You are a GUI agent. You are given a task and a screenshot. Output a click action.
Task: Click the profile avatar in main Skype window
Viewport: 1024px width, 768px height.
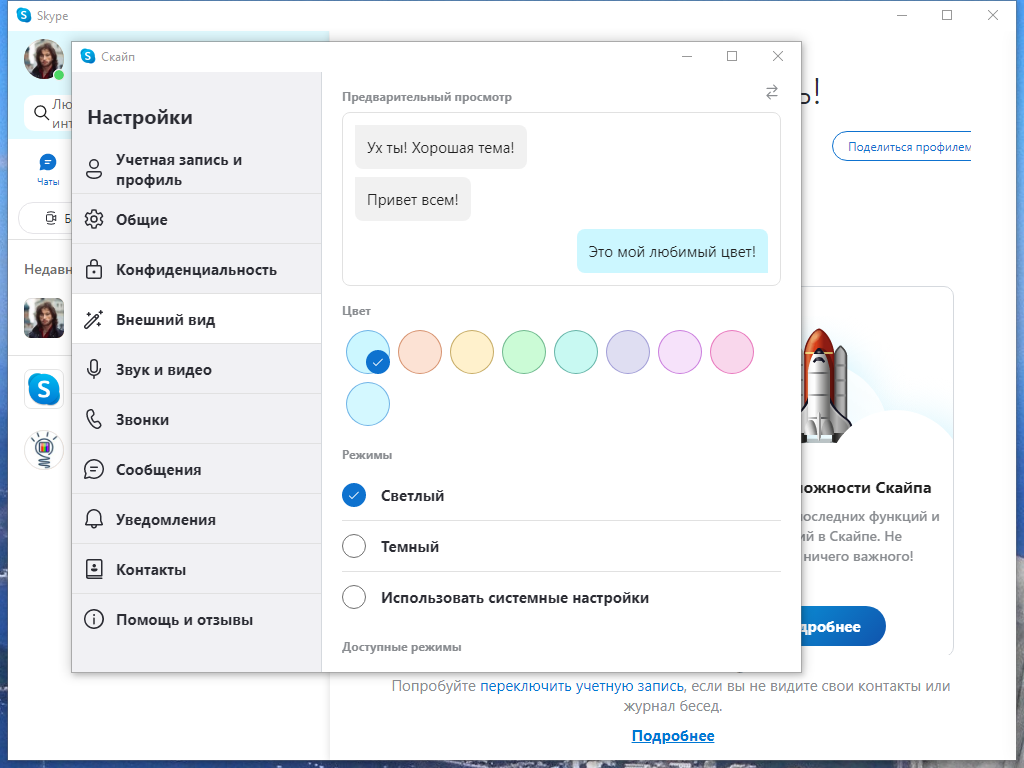(x=44, y=59)
